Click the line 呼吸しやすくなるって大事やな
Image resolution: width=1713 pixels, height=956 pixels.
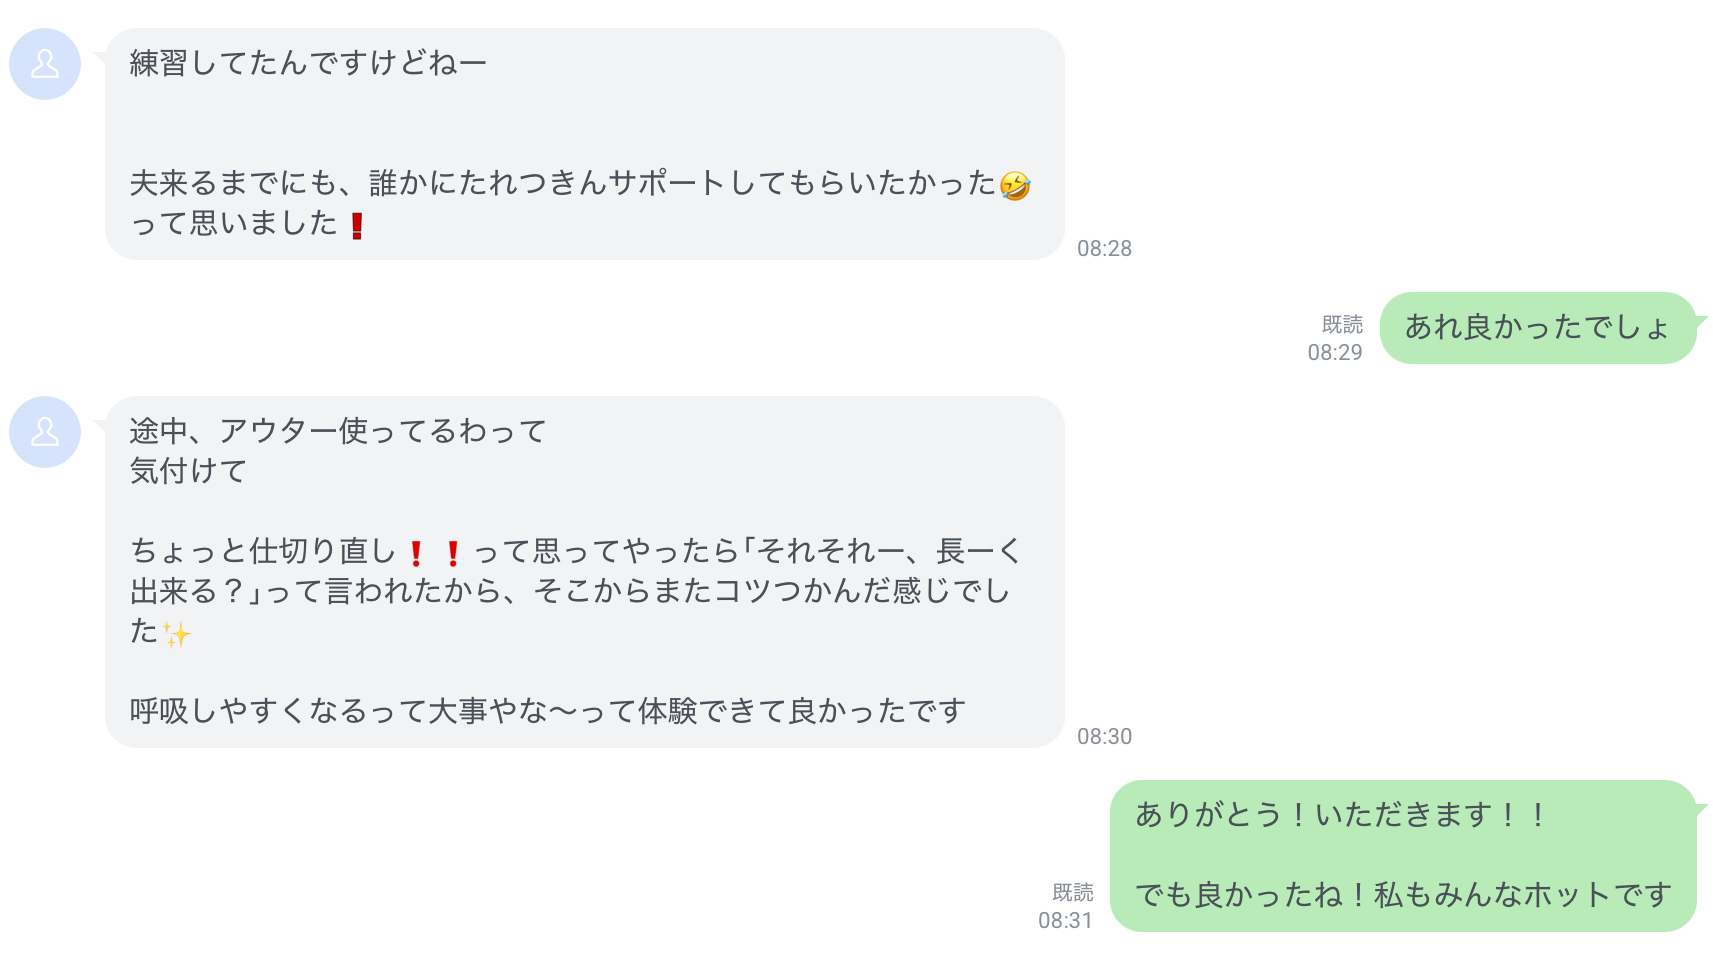[x=547, y=711]
